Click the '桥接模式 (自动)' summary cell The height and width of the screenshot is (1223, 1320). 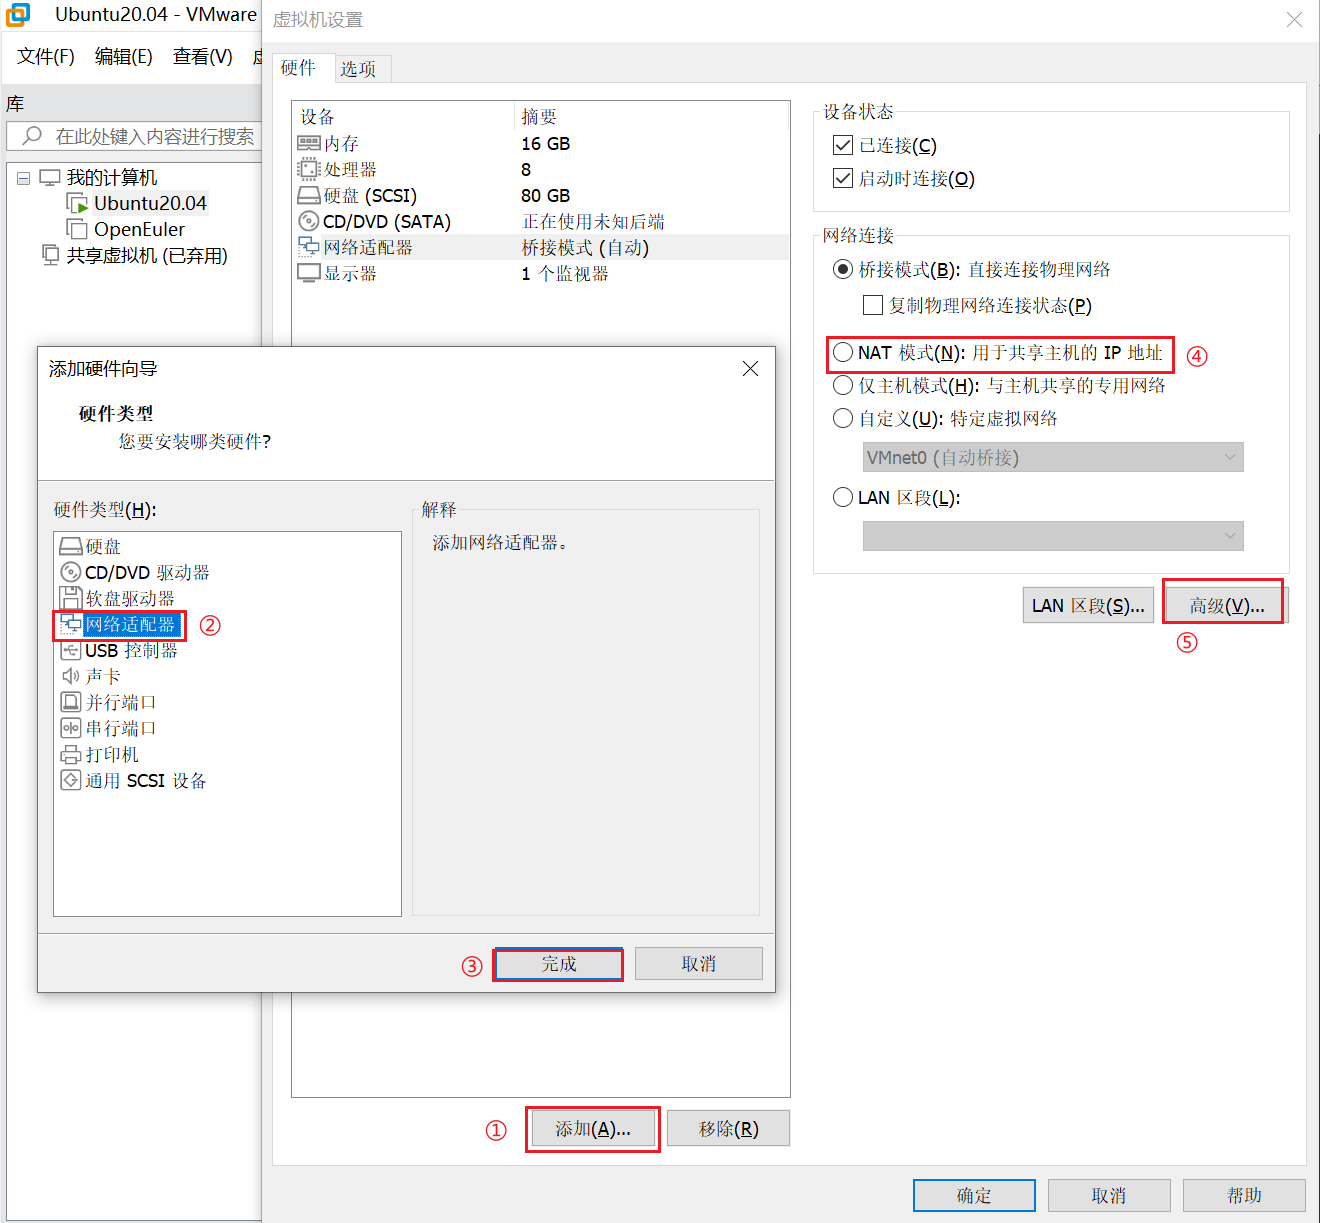pyautogui.click(x=586, y=247)
